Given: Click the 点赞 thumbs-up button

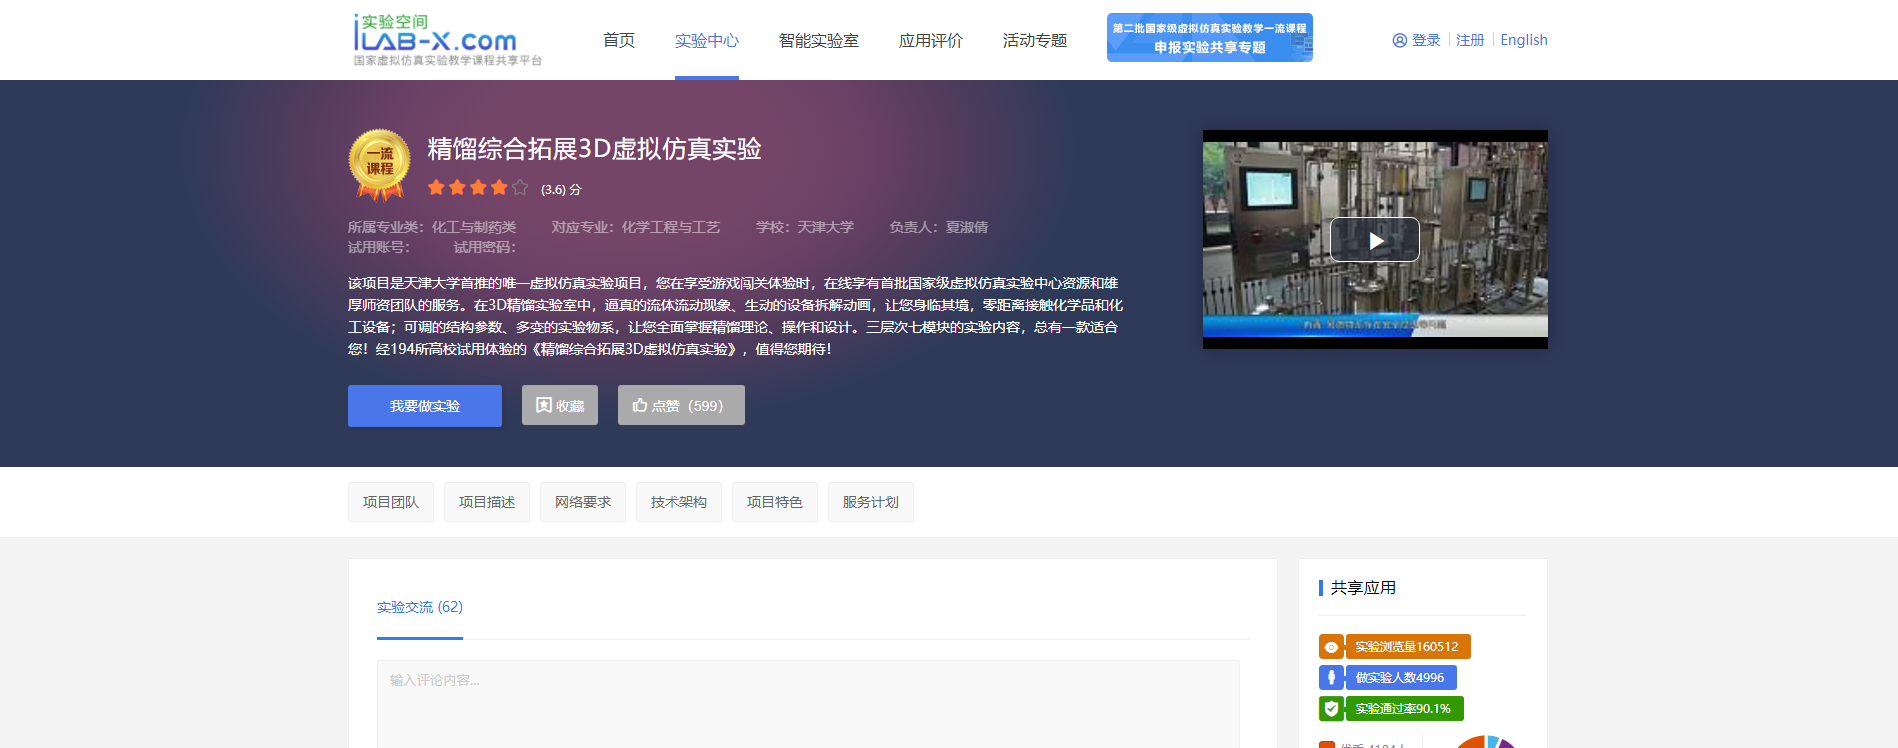Looking at the screenshot, I should pyautogui.click(x=681, y=405).
